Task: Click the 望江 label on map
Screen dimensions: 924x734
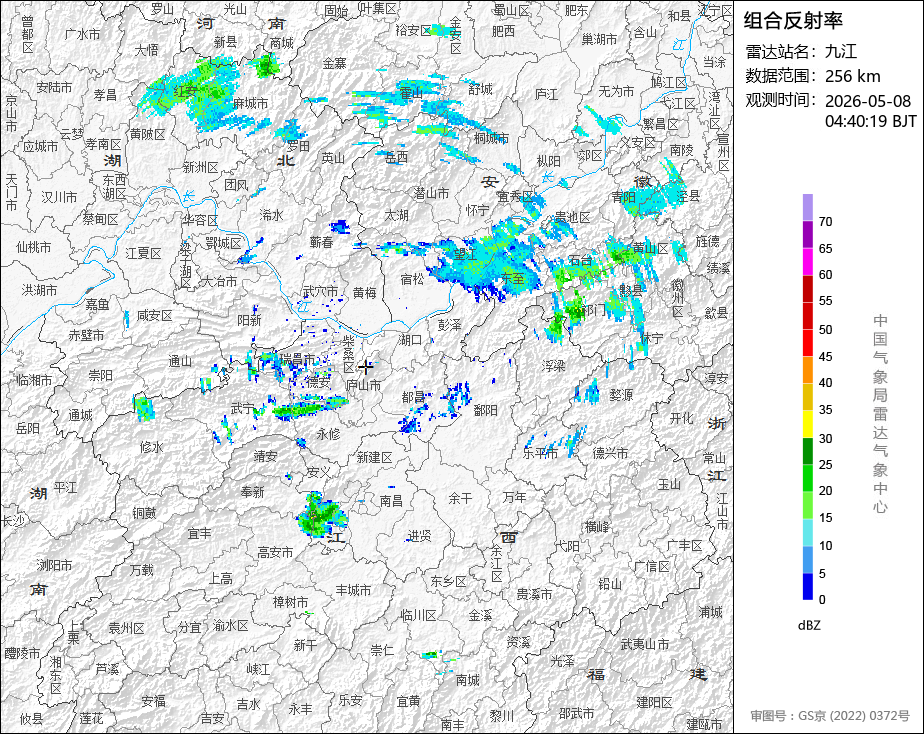Action: pyautogui.click(x=465, y=254)
